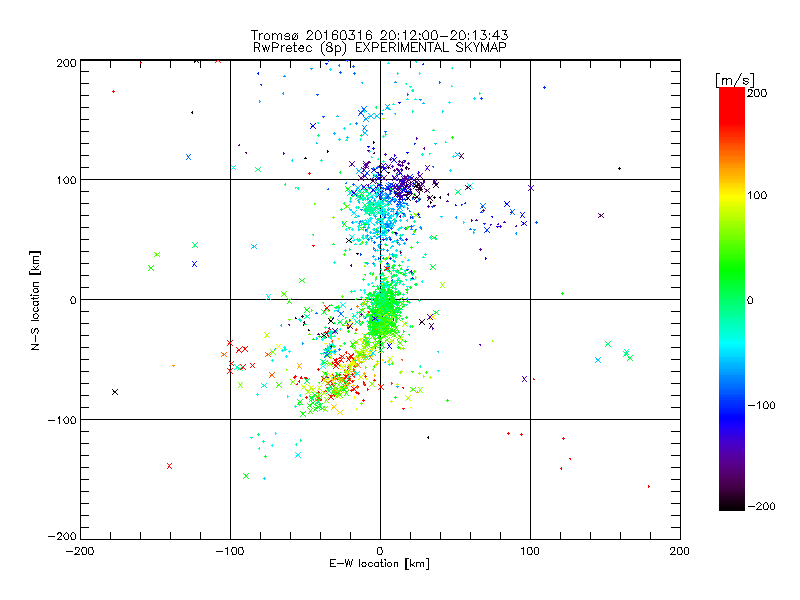Click the yellow band of the velocity color bar
Screen dimensions: 800x600
tap(732, 196)
